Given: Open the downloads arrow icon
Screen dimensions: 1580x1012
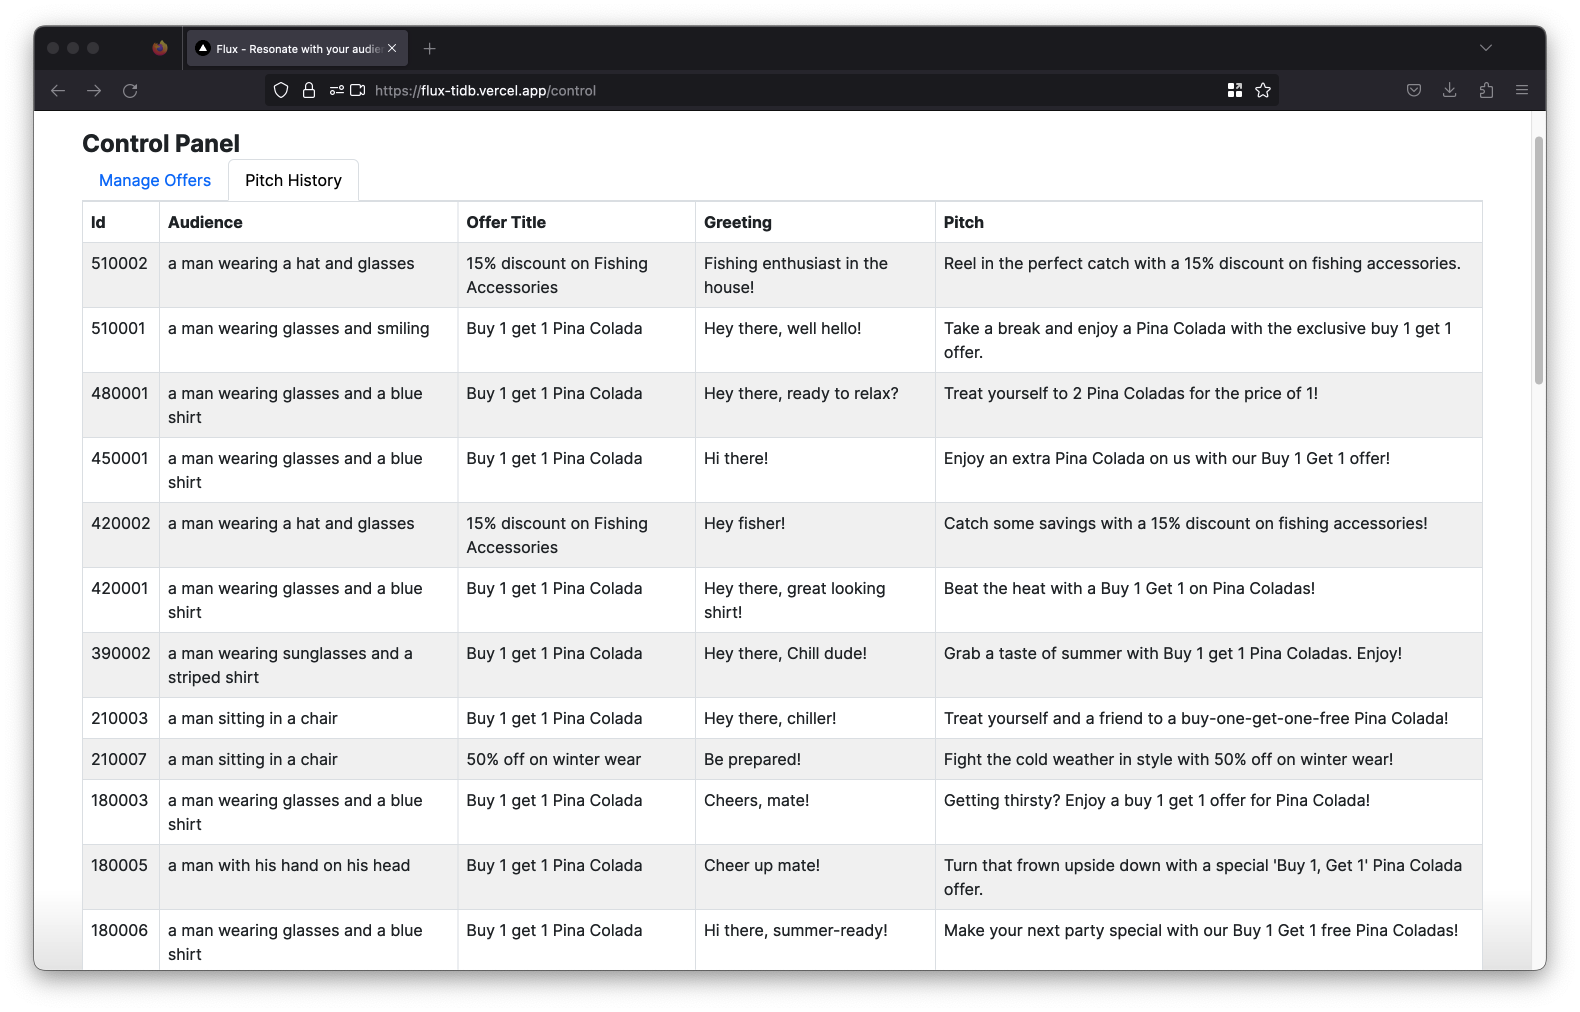Looking at the screenshot, I should tap(1450, 91).
